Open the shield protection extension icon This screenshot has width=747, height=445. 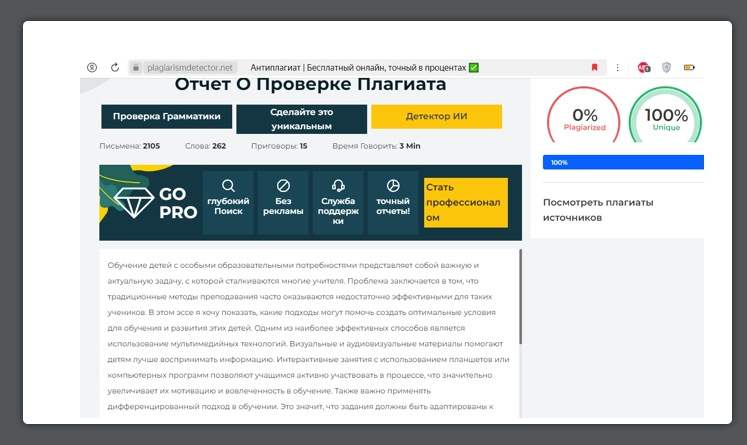pos(666,68)
